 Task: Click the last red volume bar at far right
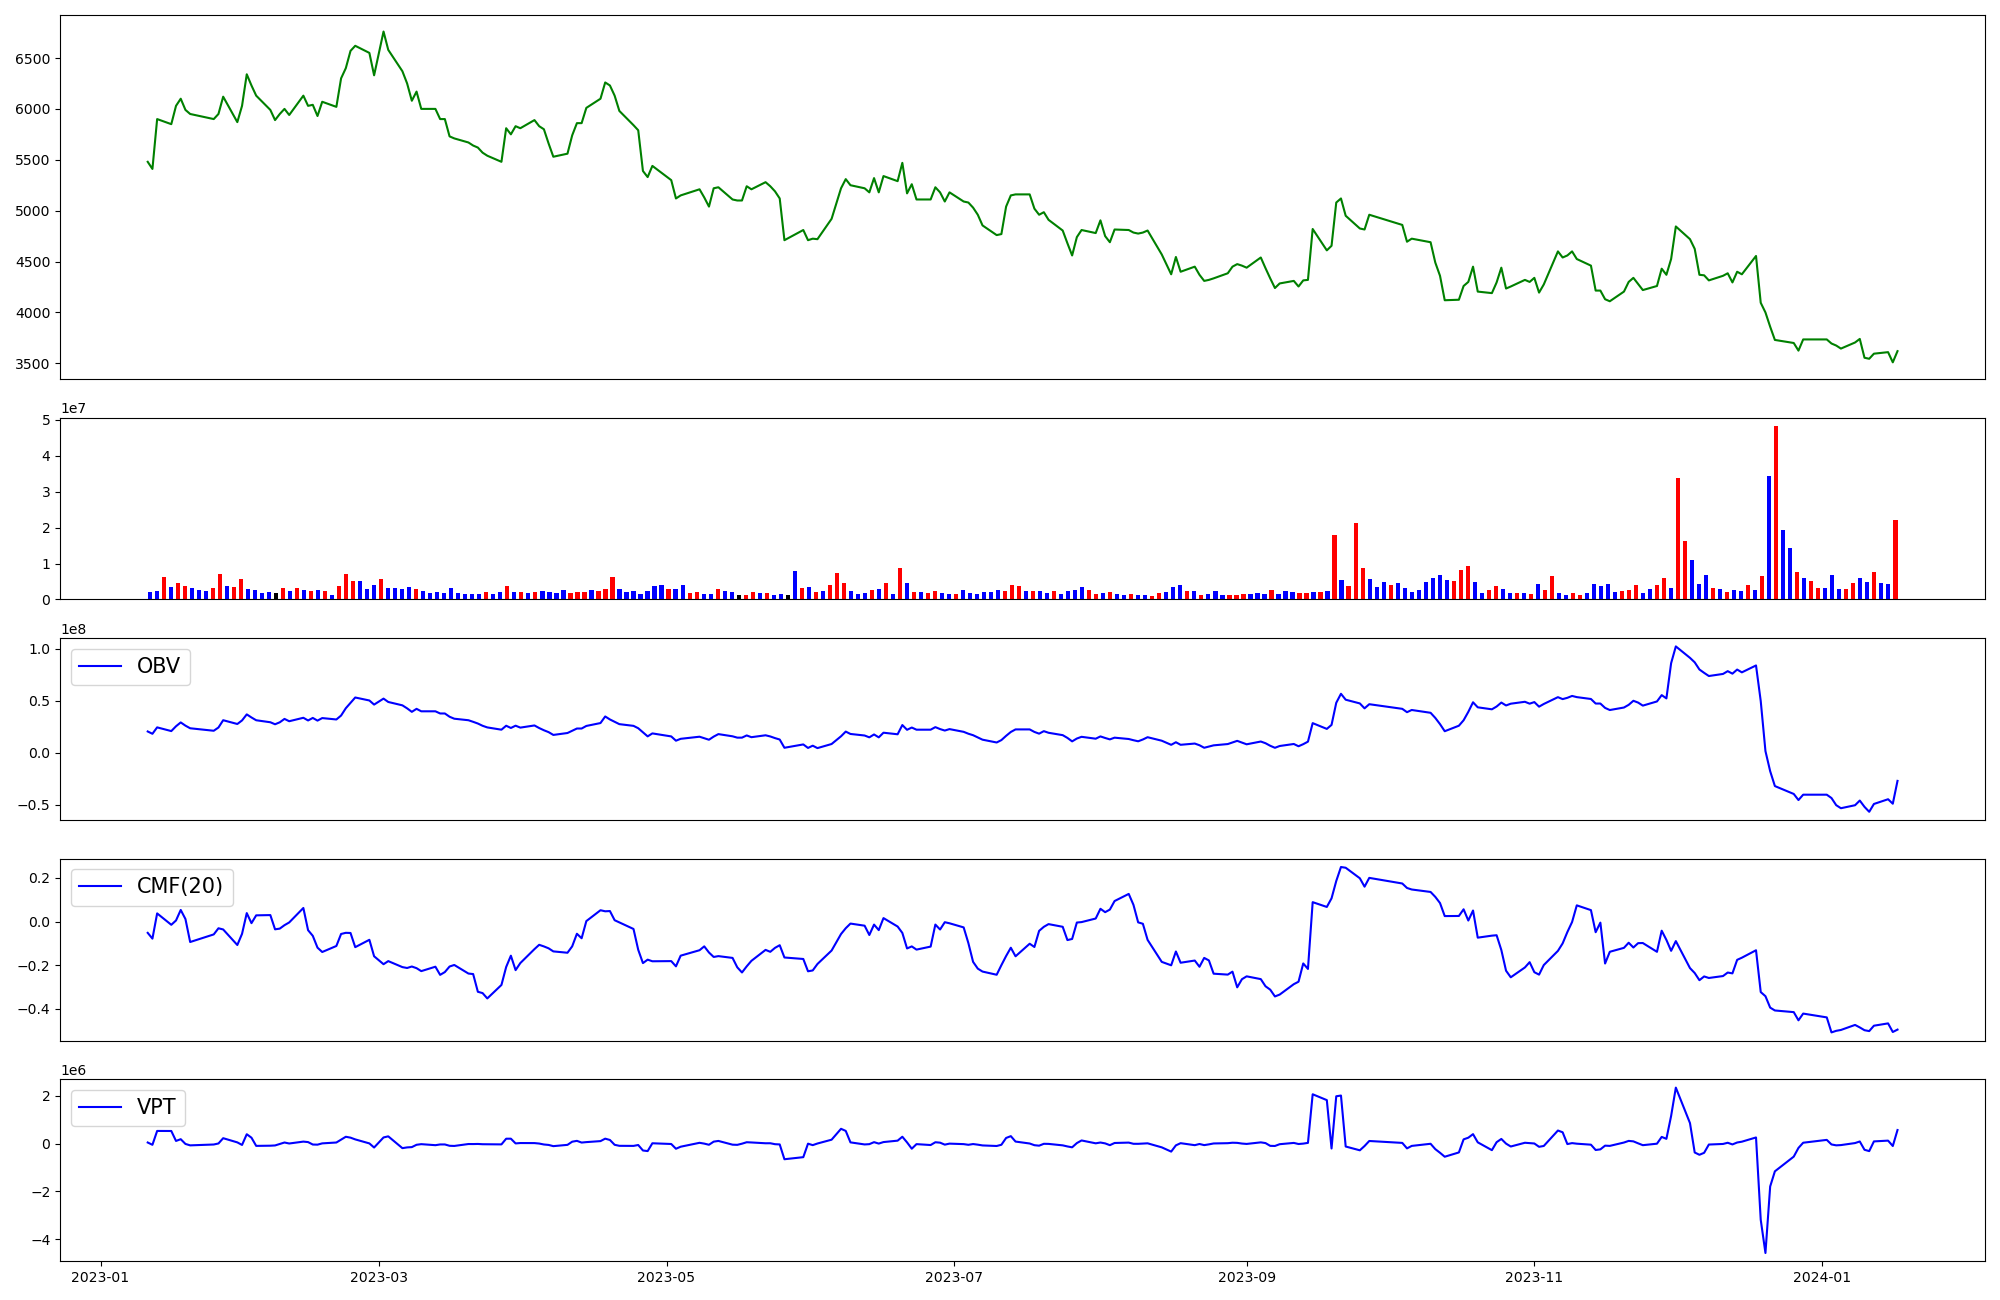coord(1895,560)
